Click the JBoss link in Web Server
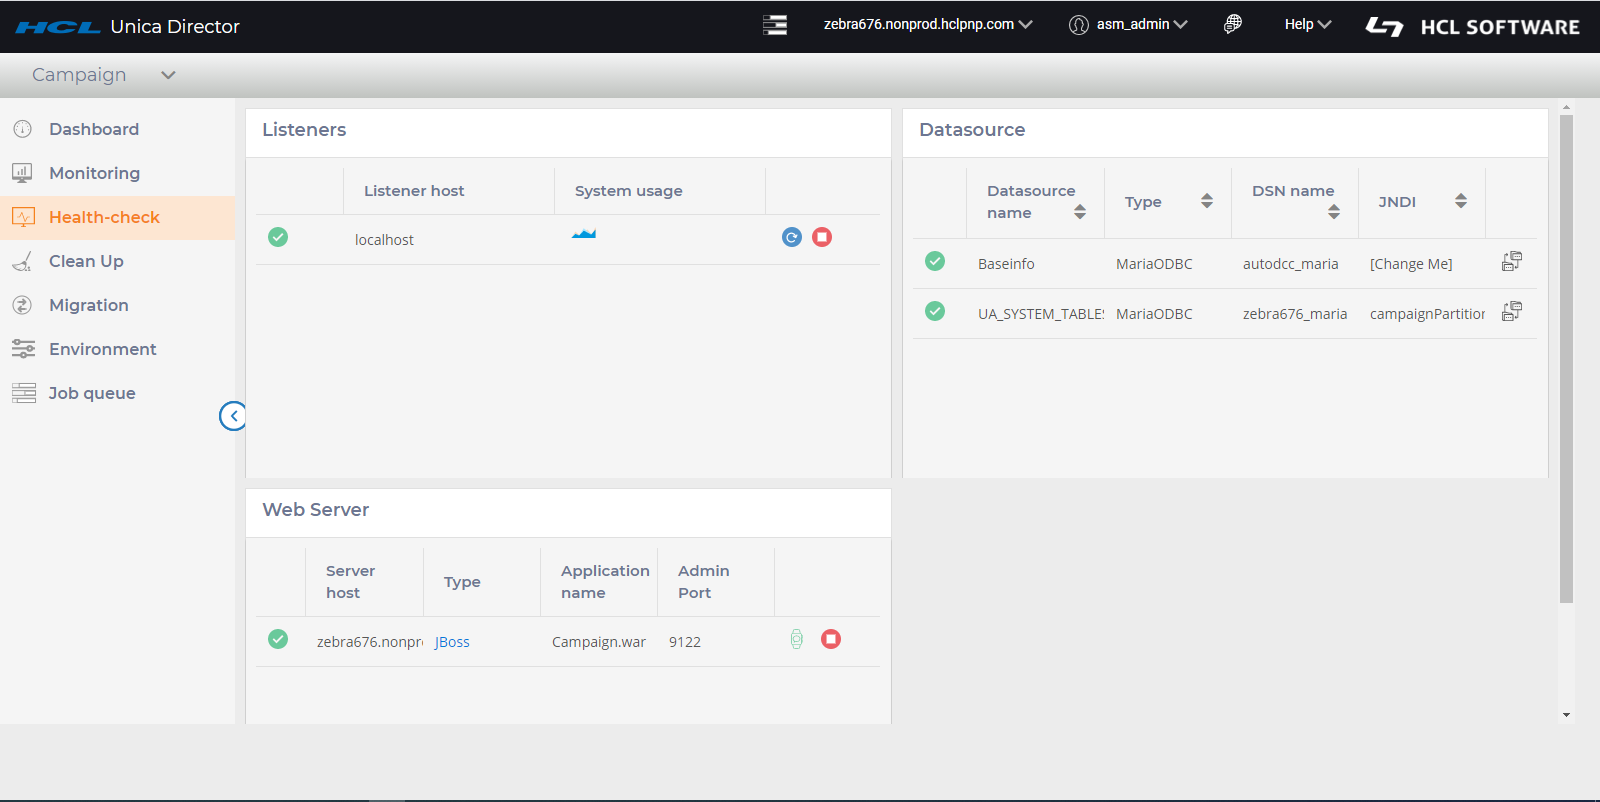This screenshot has width=1600, height=802. [452, 642]
